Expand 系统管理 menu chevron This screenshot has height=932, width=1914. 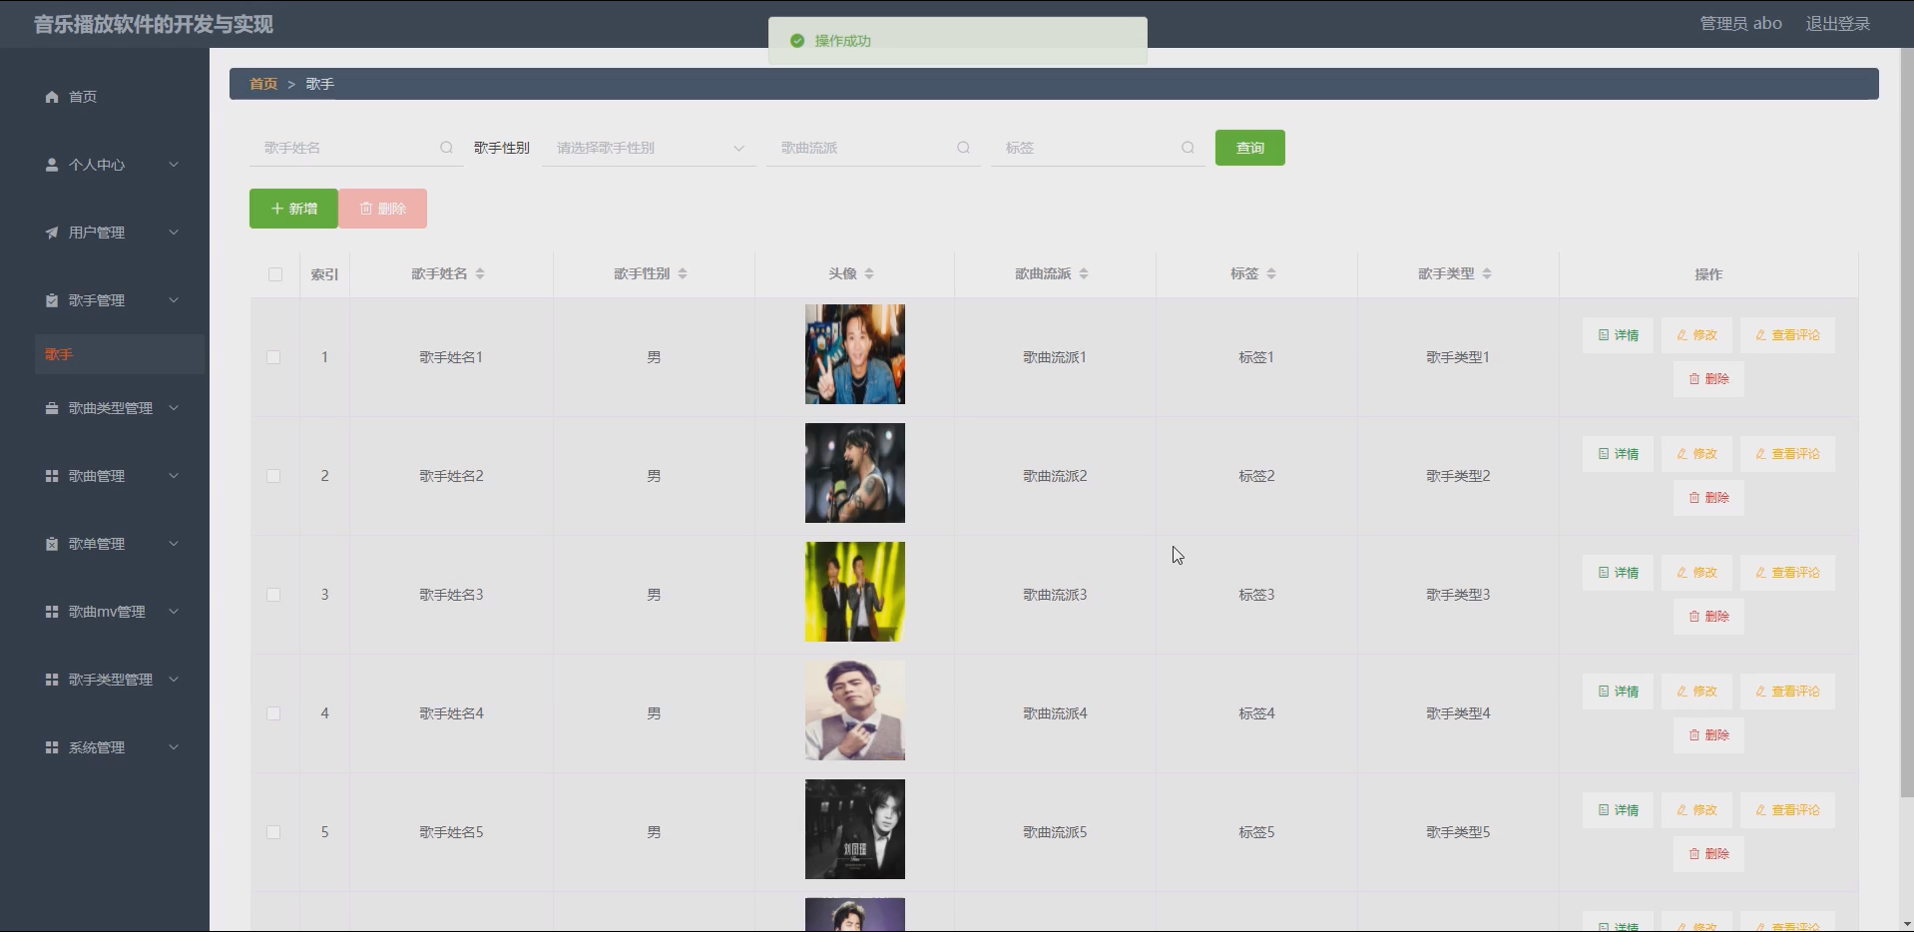173,748
